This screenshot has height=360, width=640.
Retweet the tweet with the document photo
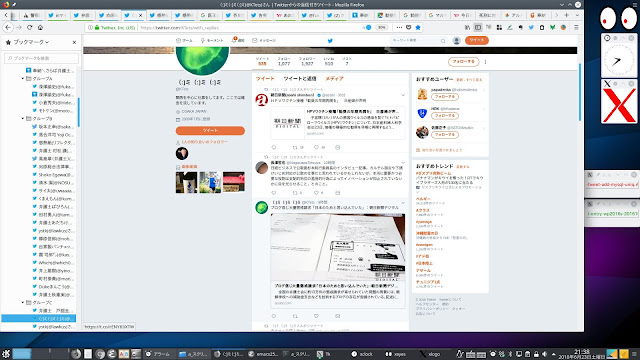tap(295, 316)
